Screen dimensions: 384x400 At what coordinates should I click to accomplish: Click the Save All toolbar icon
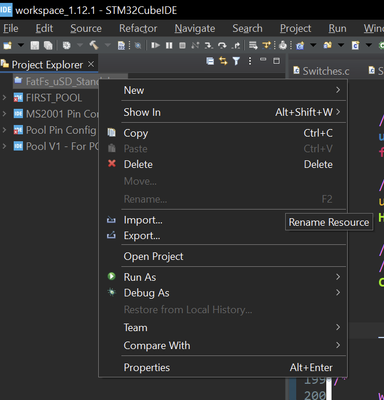point(48,45)
